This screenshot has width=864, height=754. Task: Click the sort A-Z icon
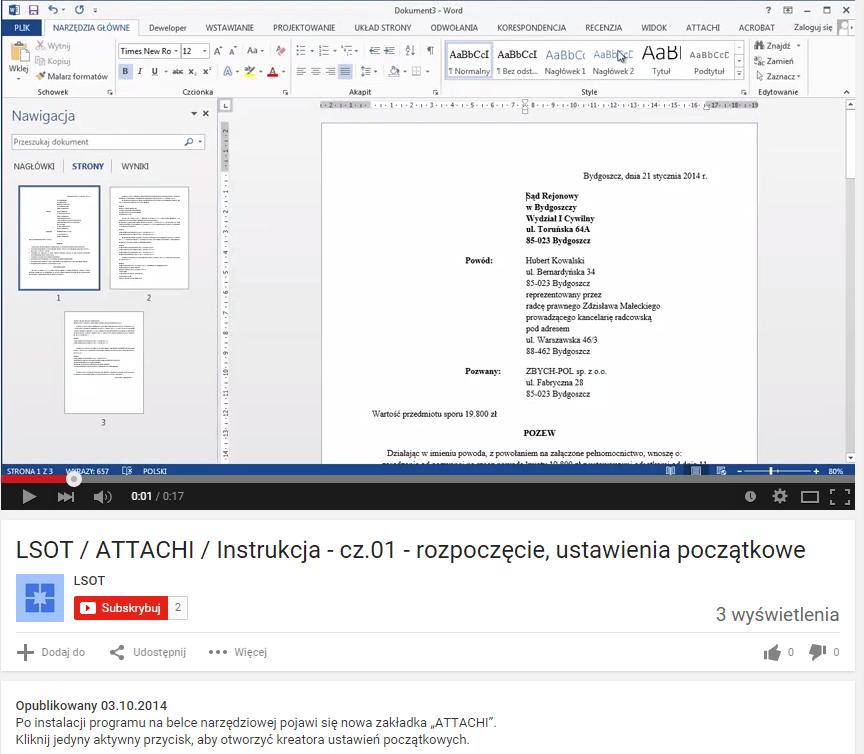coord(410,51)
